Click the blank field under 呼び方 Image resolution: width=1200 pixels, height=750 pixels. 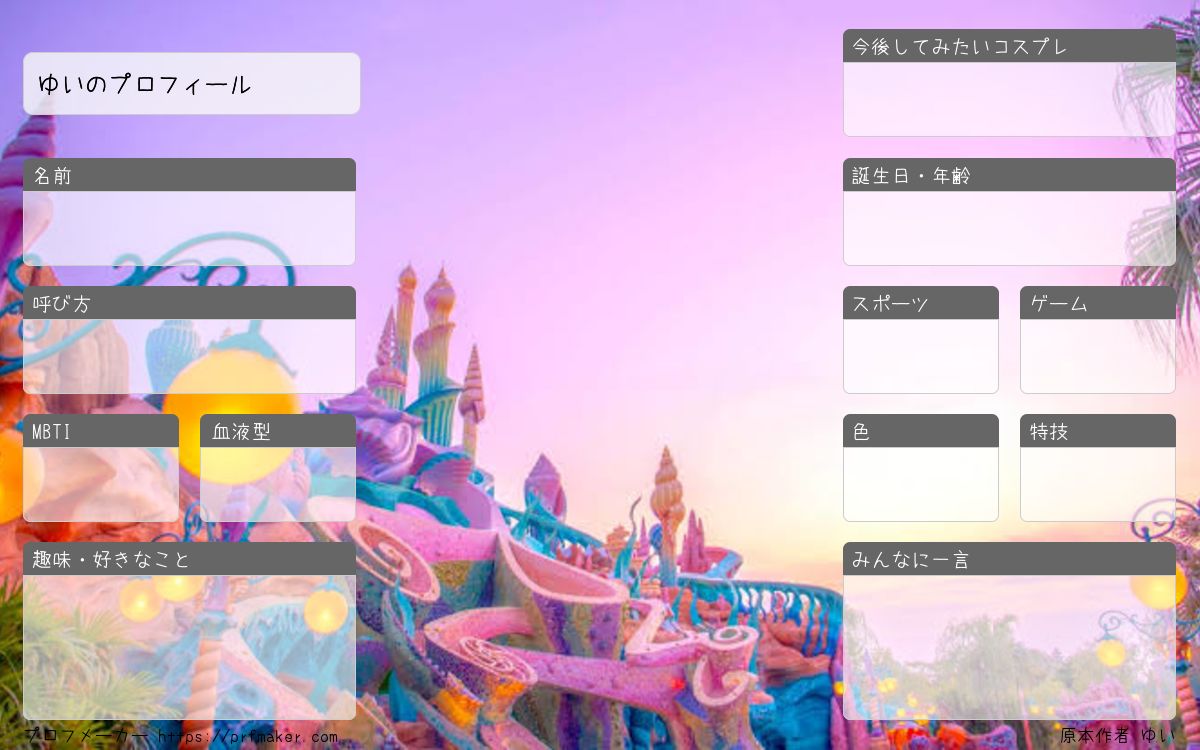[x=189, y=356]
